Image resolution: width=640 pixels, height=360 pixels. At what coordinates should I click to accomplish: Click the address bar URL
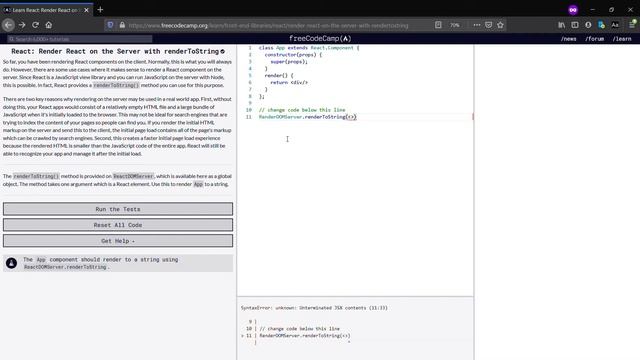tap(268, 25)
